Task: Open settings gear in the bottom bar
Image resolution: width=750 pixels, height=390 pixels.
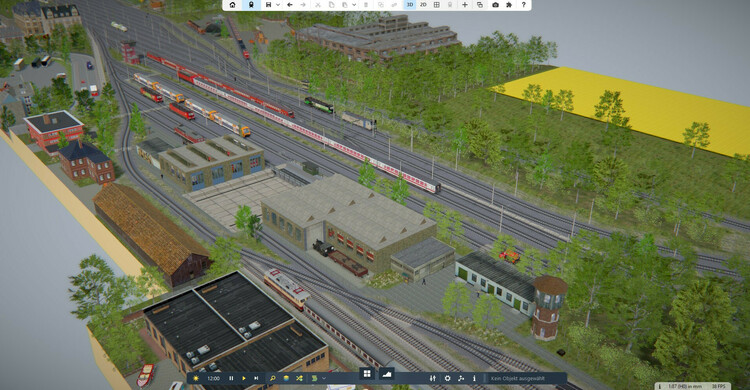Action: (448, 378)
